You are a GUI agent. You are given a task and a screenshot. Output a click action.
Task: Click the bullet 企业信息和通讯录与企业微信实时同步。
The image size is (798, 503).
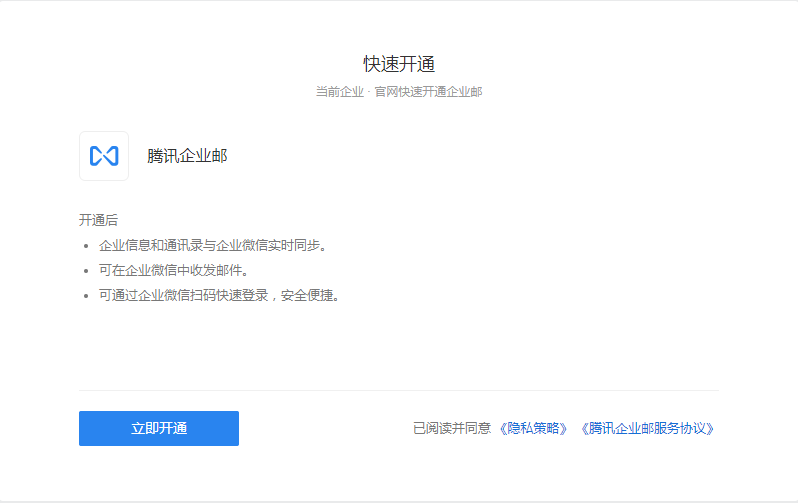click(213, 245)
